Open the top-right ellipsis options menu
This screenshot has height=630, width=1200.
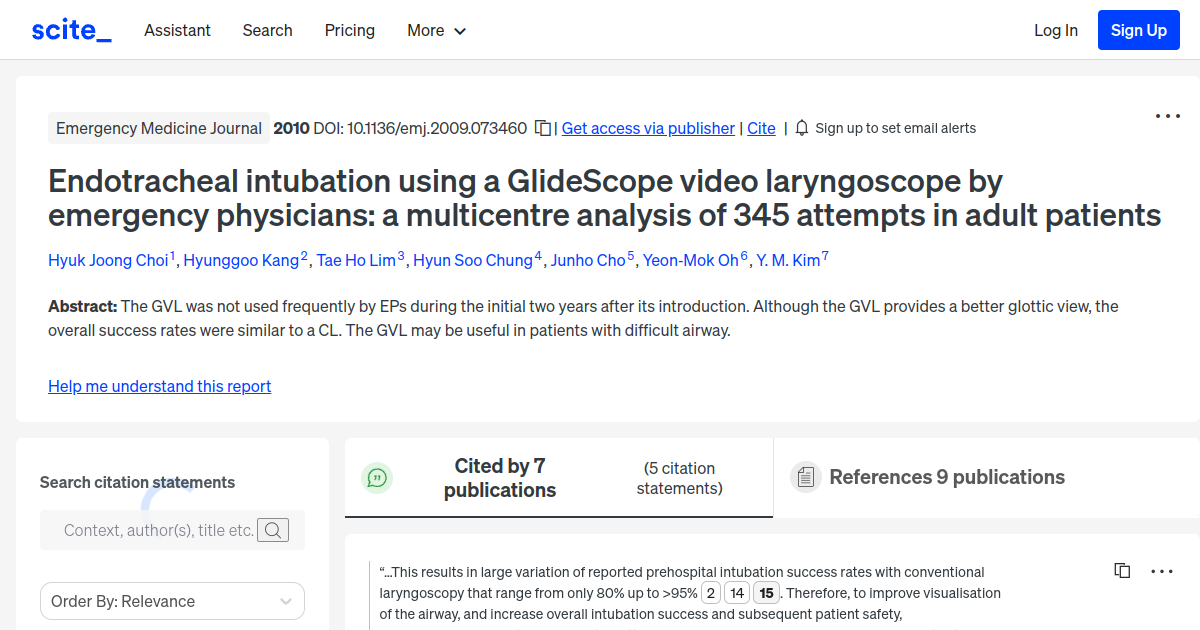pos(1167,116)
